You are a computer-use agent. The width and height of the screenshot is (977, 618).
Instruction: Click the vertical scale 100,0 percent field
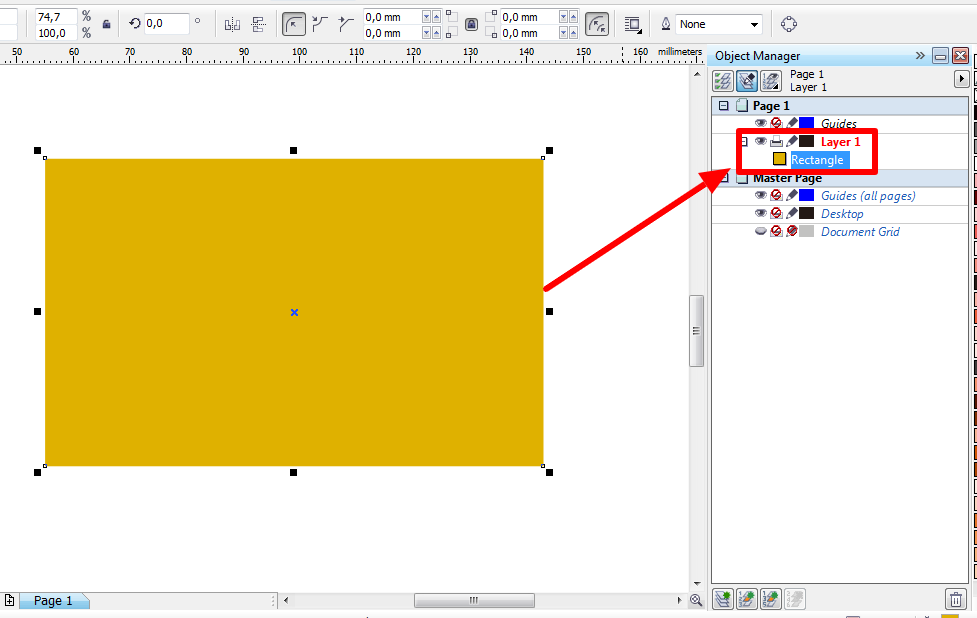pyautogui.click(x=56, y=33)
